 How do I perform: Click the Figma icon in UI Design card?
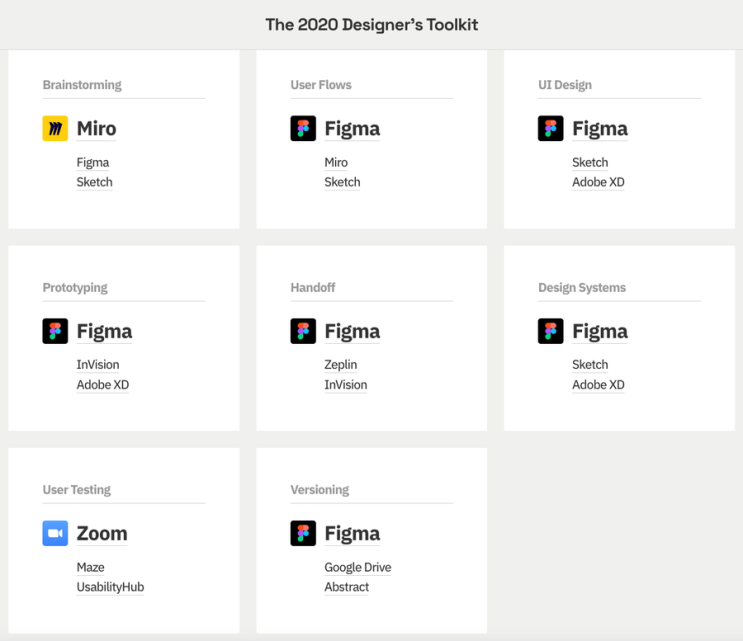(x=551, y=128)
